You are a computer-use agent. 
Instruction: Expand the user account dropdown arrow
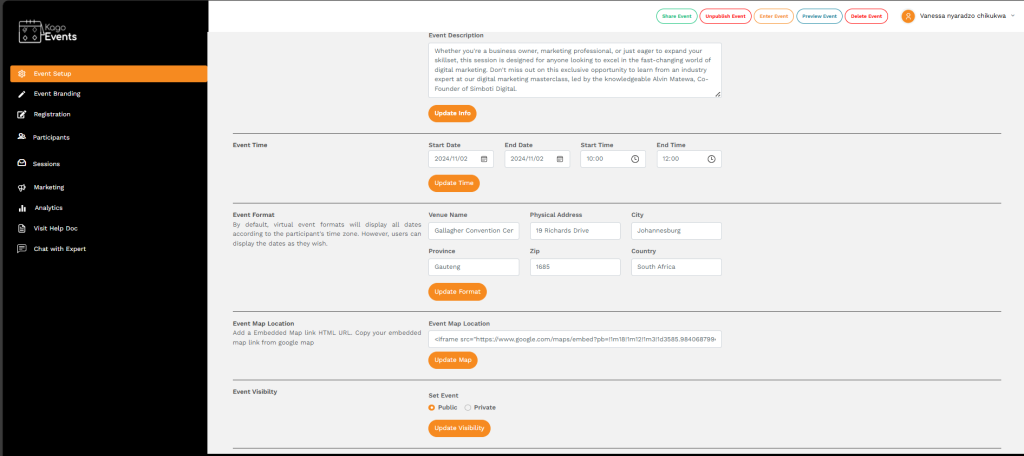pyautogui.click(x=1012, y=16)
